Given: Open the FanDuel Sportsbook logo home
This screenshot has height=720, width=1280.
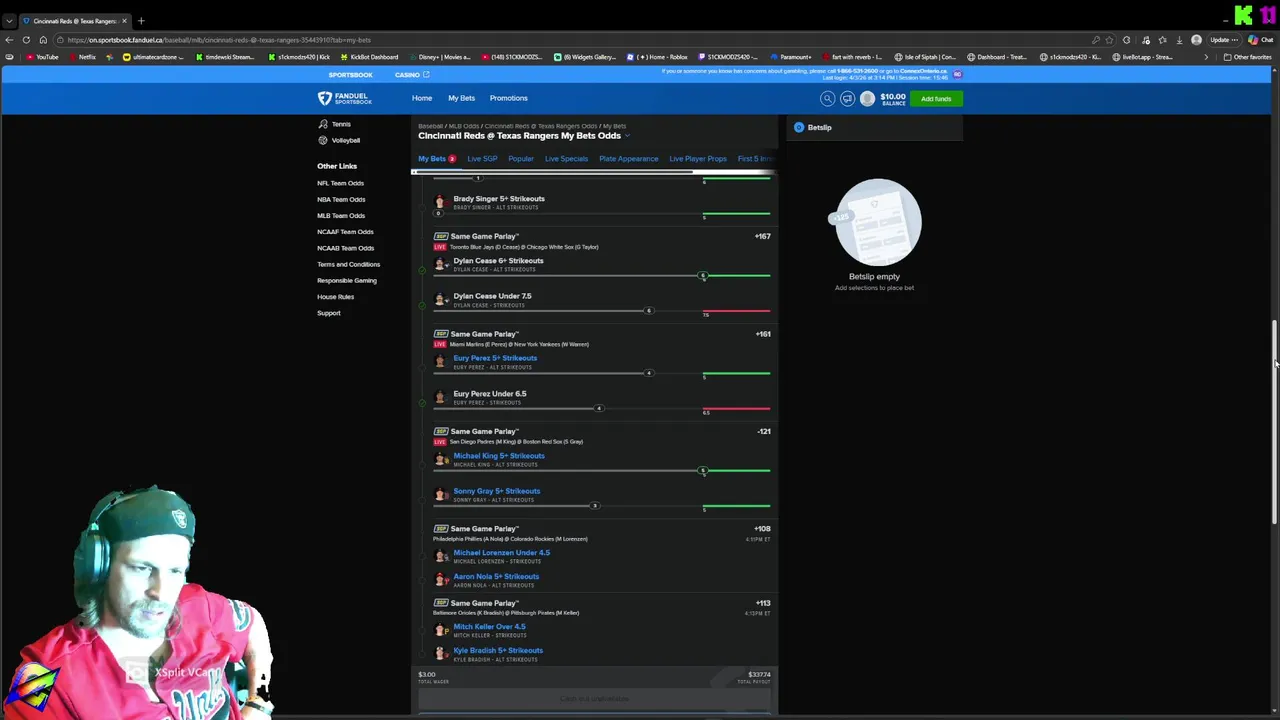Looking at the screenshot, I should point(345,98).
